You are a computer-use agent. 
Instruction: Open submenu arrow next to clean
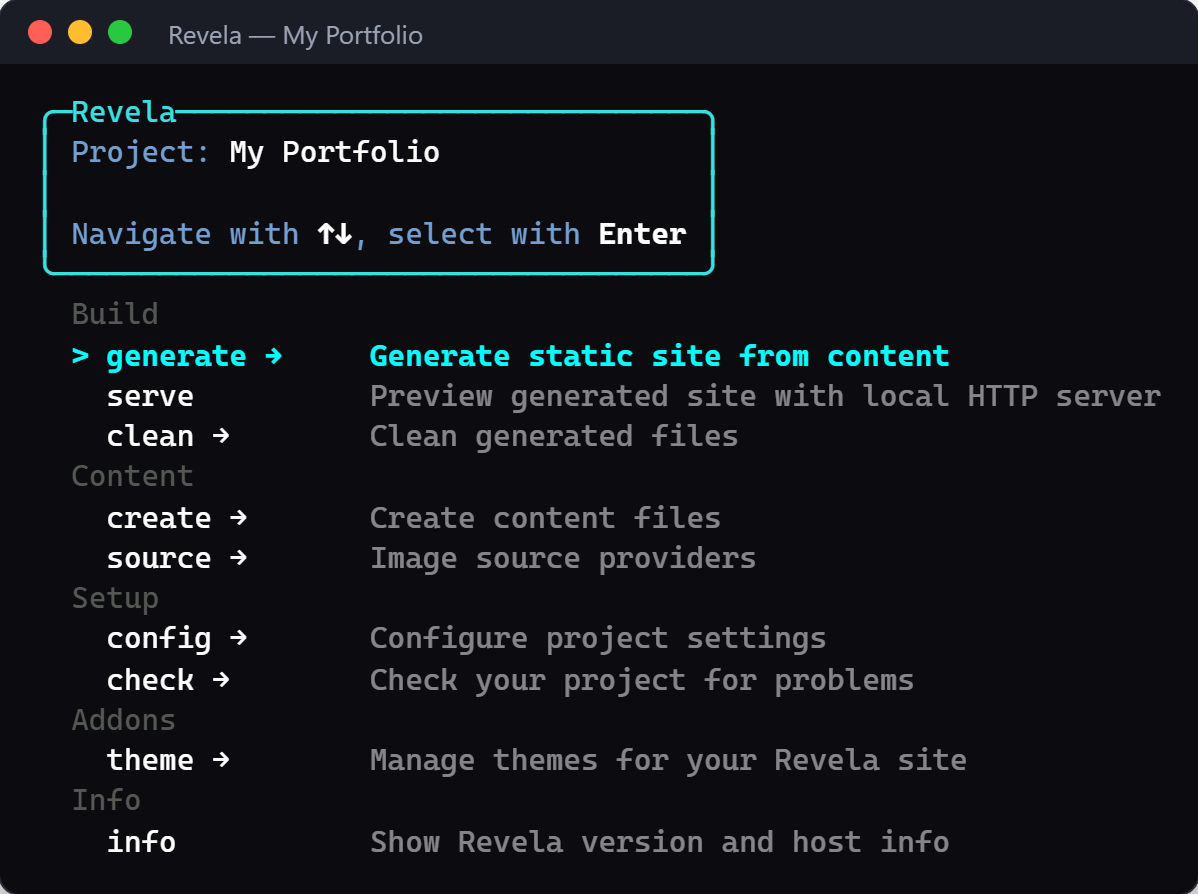[221, 436]
